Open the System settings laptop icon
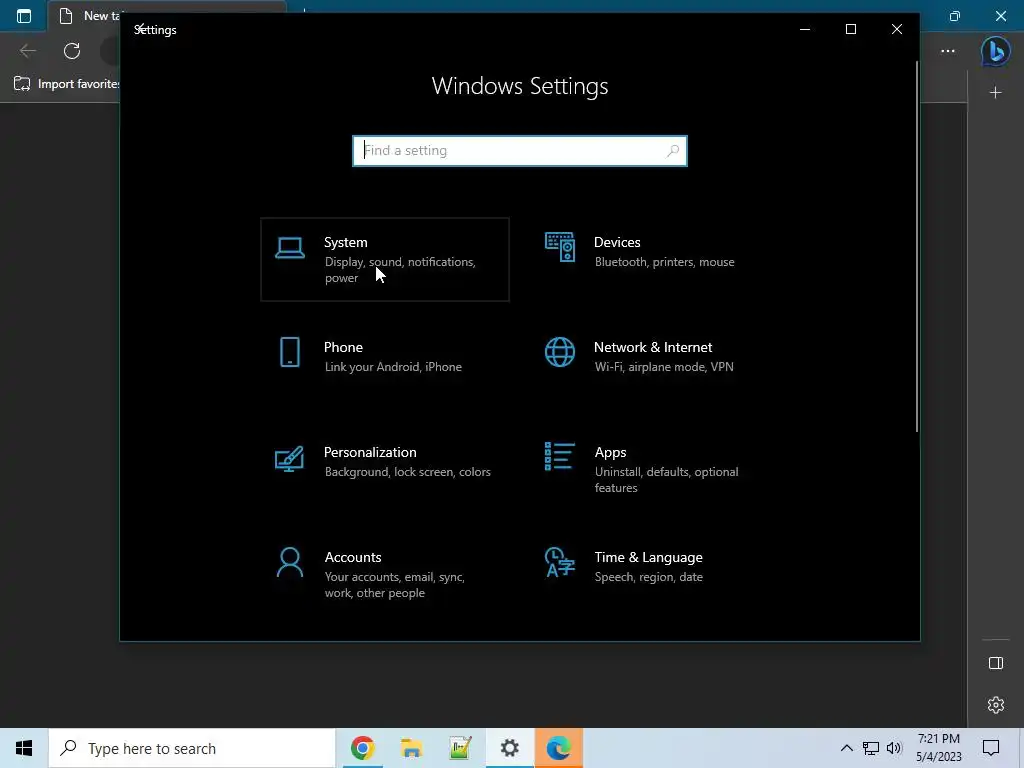The width and height of the screenshot is (1024, 768). click(289, 248)
